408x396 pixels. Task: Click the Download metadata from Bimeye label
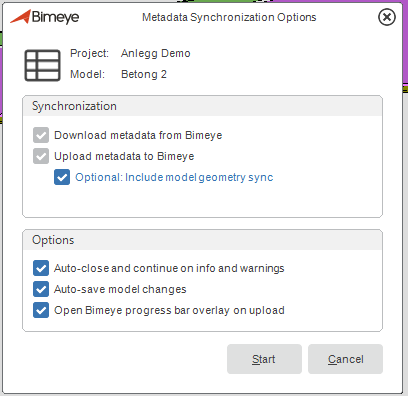coord(138,135)
